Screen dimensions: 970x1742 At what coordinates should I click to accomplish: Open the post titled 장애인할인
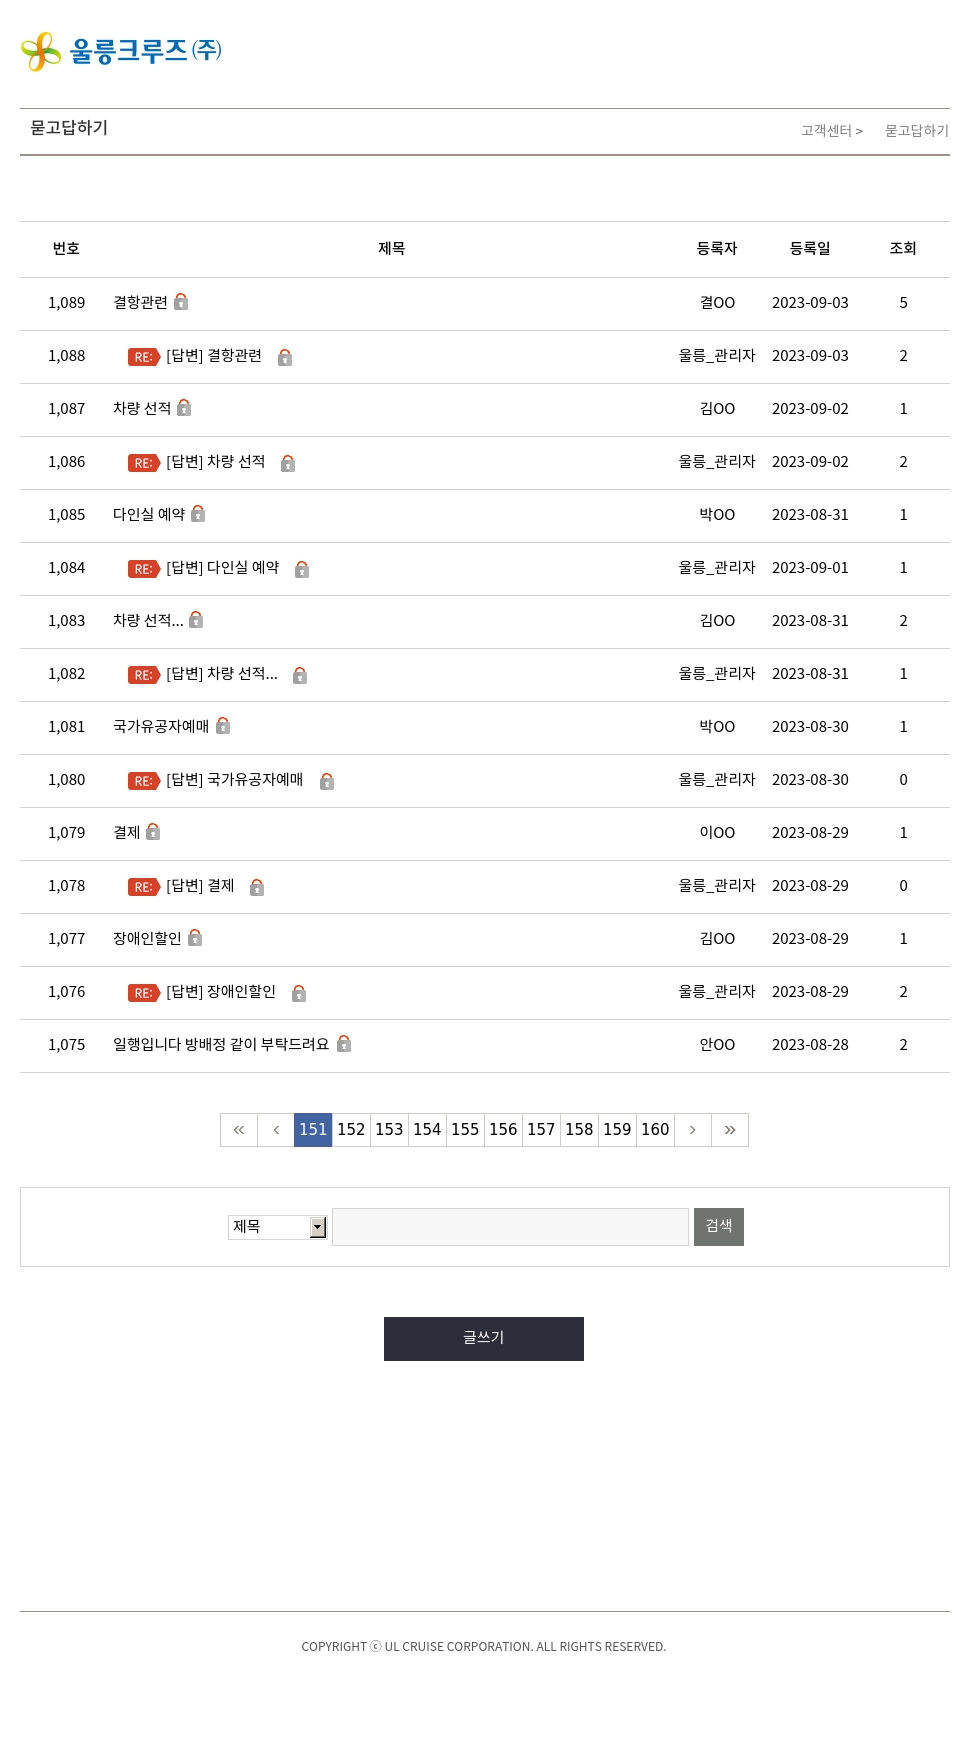pos(147,938)
